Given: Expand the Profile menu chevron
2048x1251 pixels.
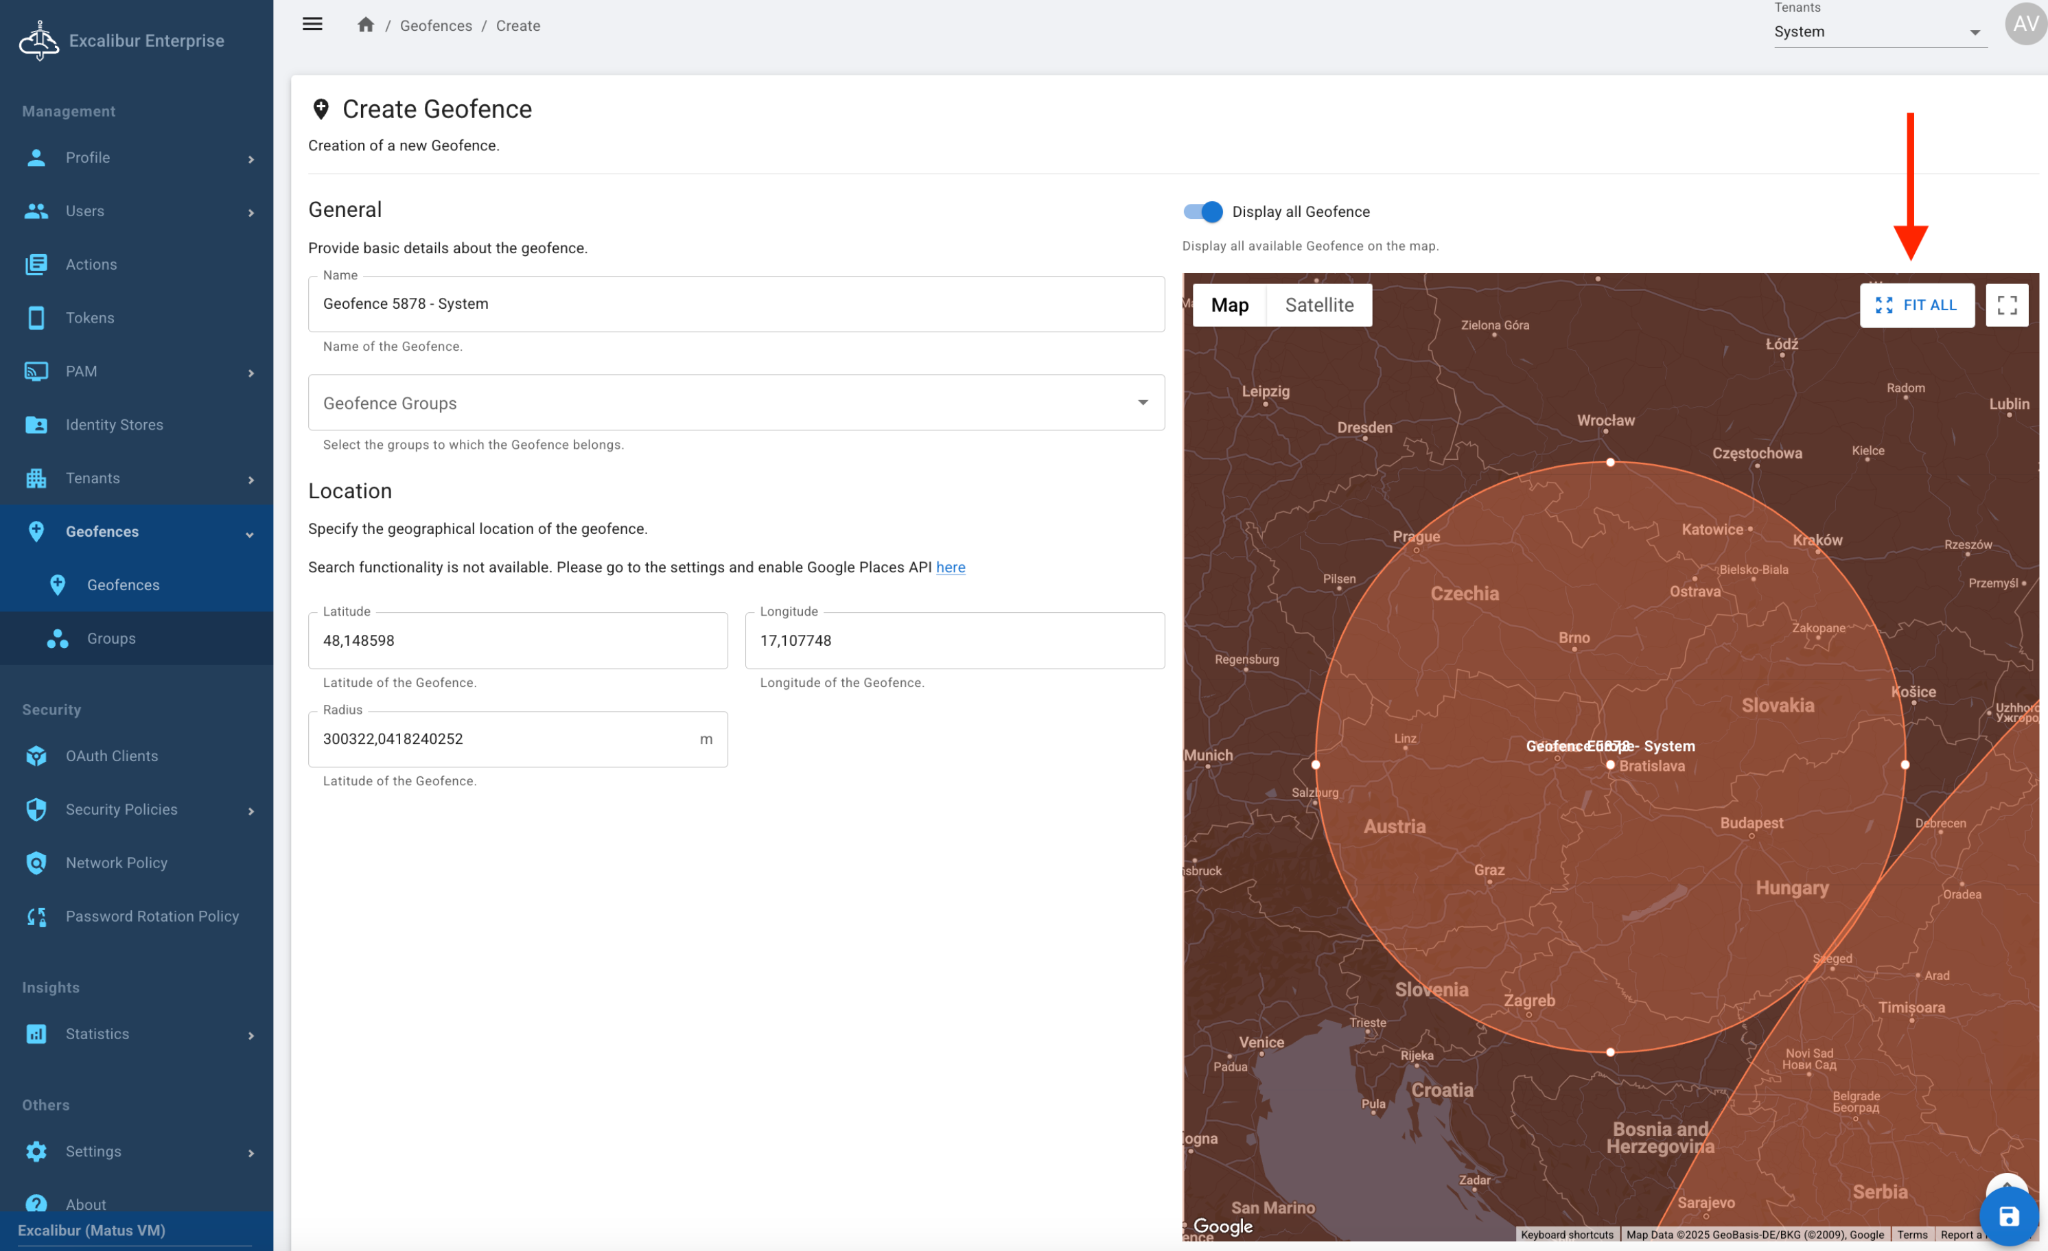Looking at the screenshot, I should coord(251,159).
